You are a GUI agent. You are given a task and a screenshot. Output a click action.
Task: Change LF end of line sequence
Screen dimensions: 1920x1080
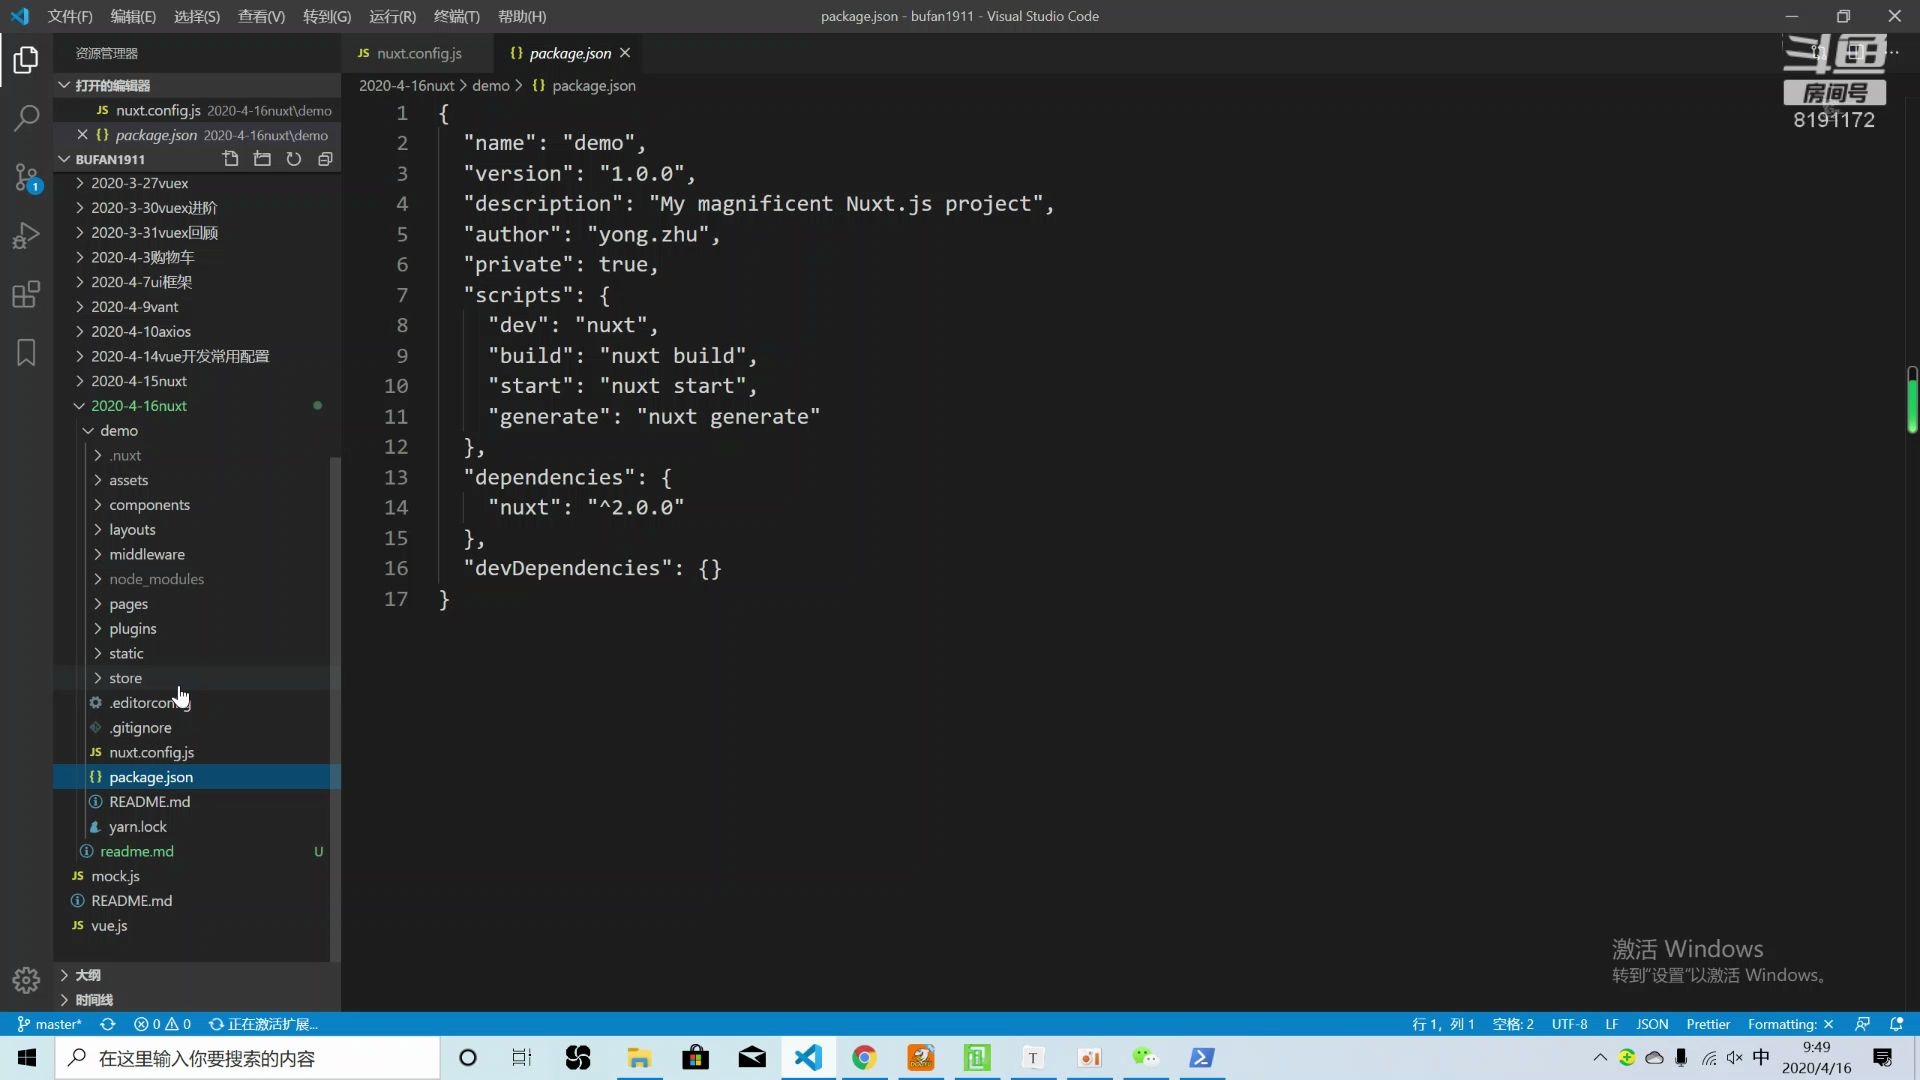[1611, 1024]
